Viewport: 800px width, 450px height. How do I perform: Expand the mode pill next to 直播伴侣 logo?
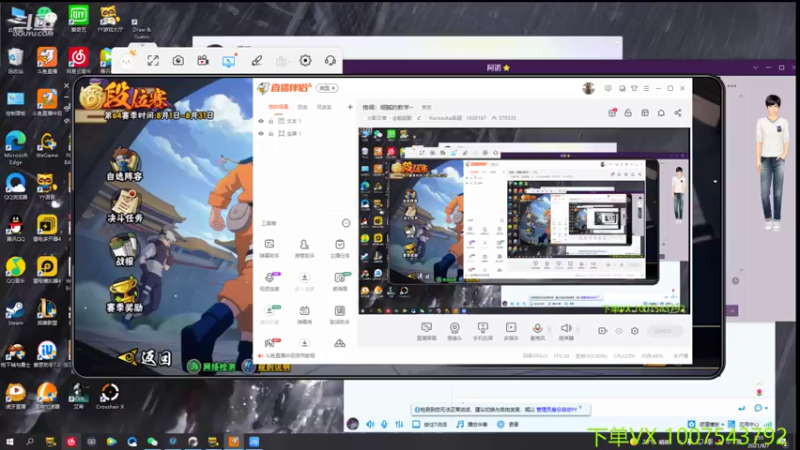click(327, 88)
